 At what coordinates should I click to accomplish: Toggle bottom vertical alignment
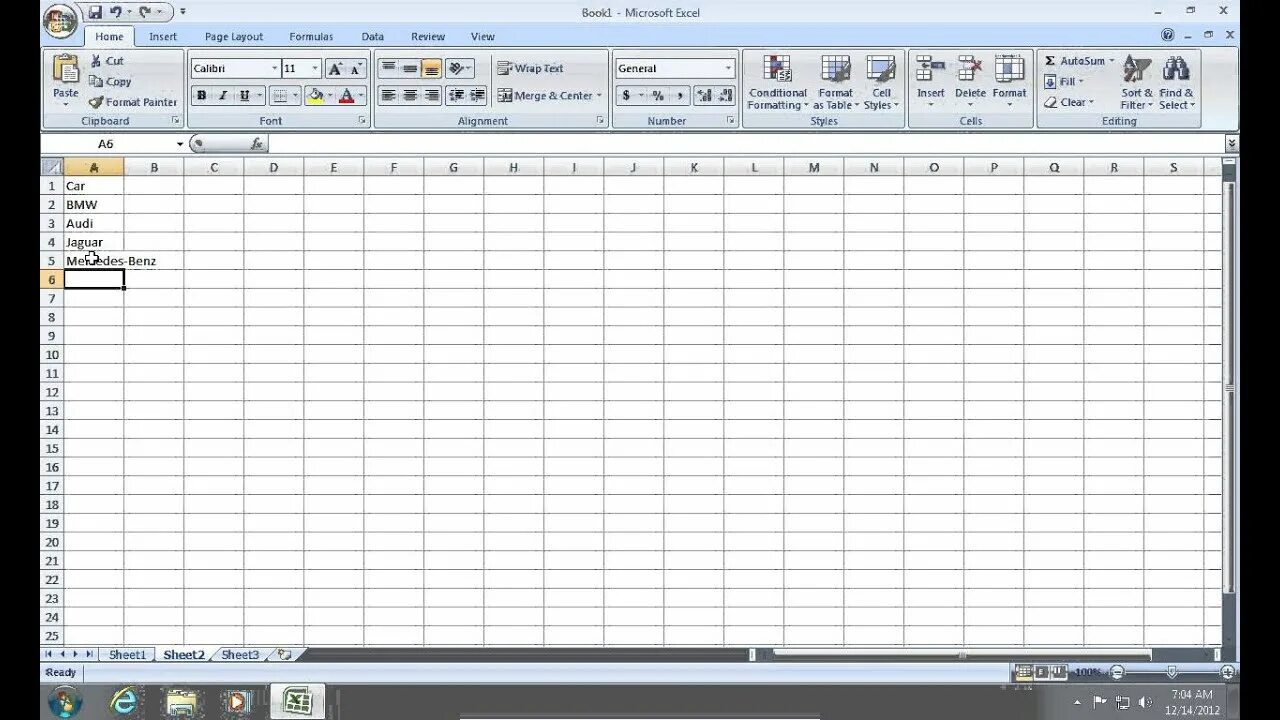coord(431,68)
